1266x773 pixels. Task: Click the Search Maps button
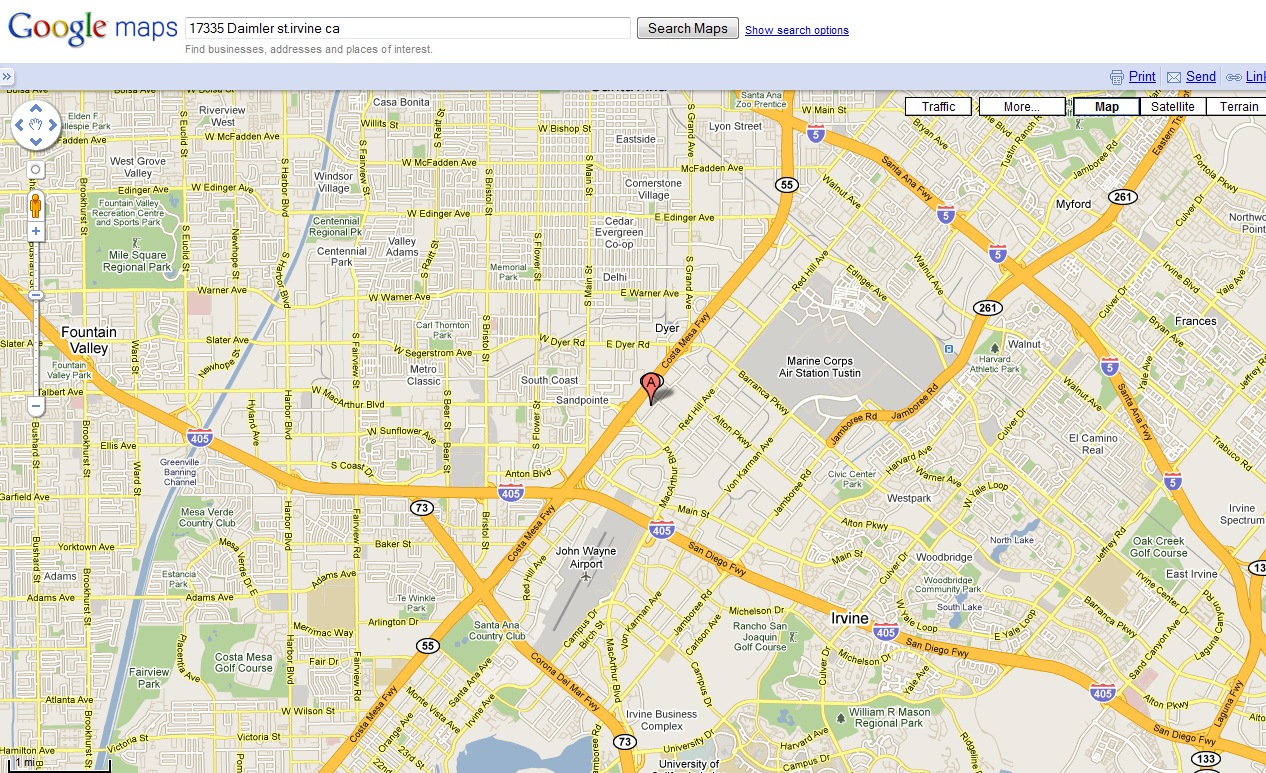point(688,28)
